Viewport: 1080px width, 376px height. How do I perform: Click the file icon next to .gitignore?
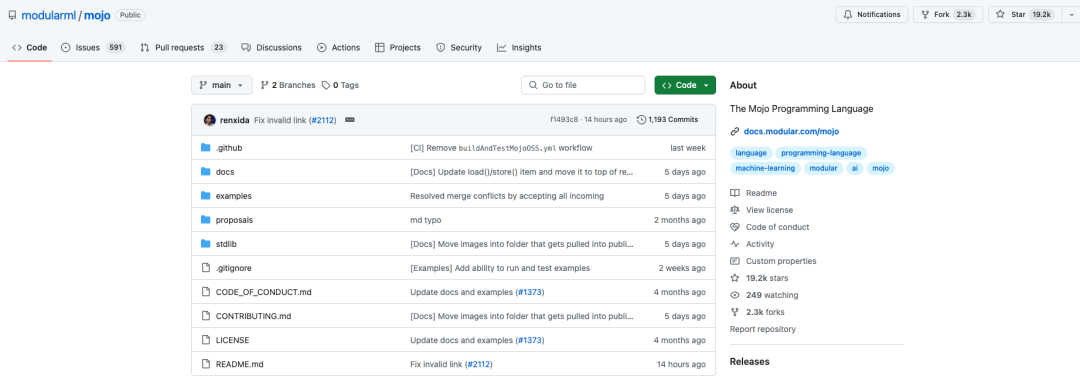[x=205, y=268]
